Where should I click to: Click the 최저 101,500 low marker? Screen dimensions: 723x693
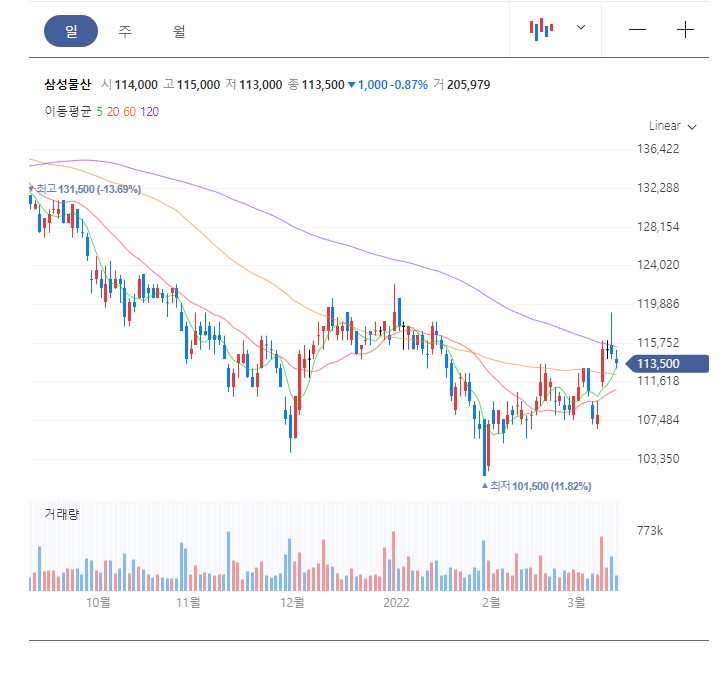pos(536,486)
